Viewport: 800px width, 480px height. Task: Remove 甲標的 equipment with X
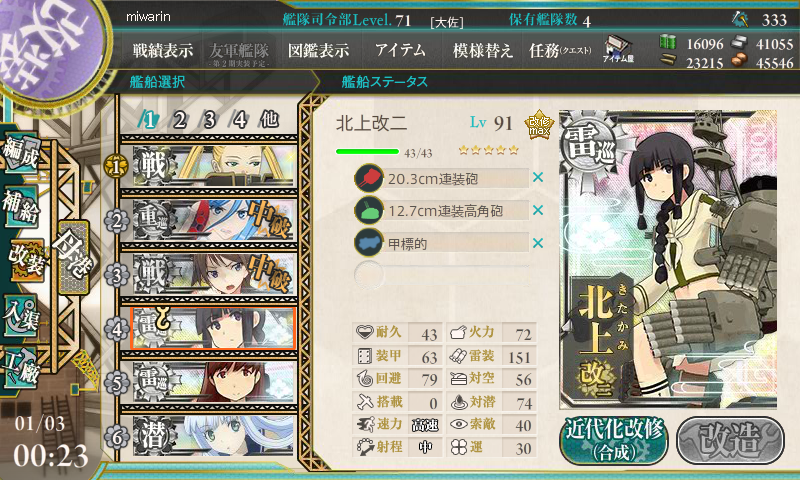tap(538, 243)
